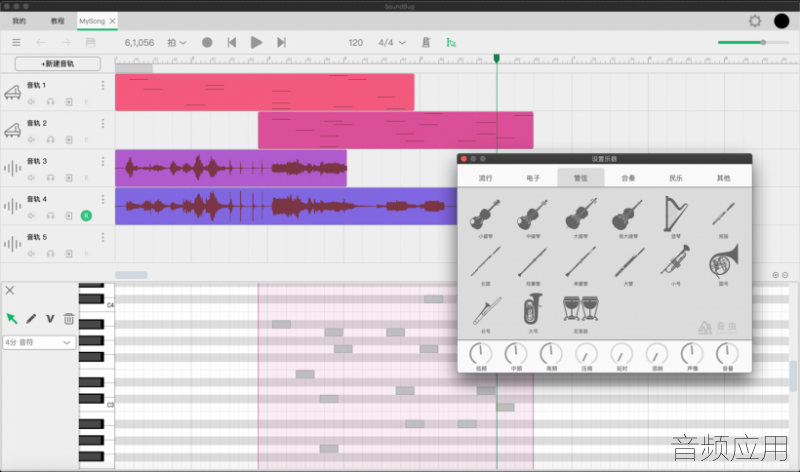This screenshot has height=472, width=800.
Task: Switch to the 我的 tab
Action: (19, 21)
